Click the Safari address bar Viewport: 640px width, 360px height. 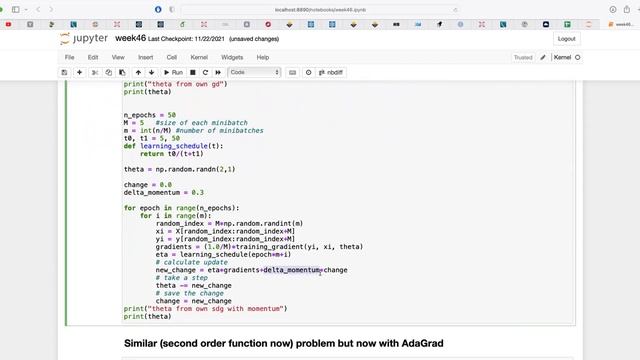pyautogui.click(x=320, y=10)
